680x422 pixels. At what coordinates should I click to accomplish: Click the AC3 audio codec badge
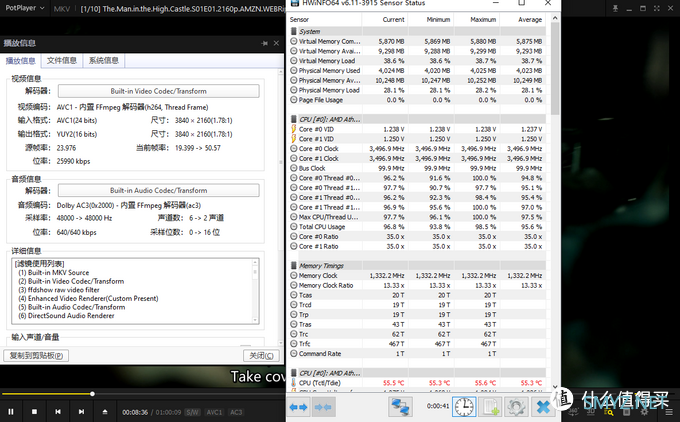tap(236, 412)
